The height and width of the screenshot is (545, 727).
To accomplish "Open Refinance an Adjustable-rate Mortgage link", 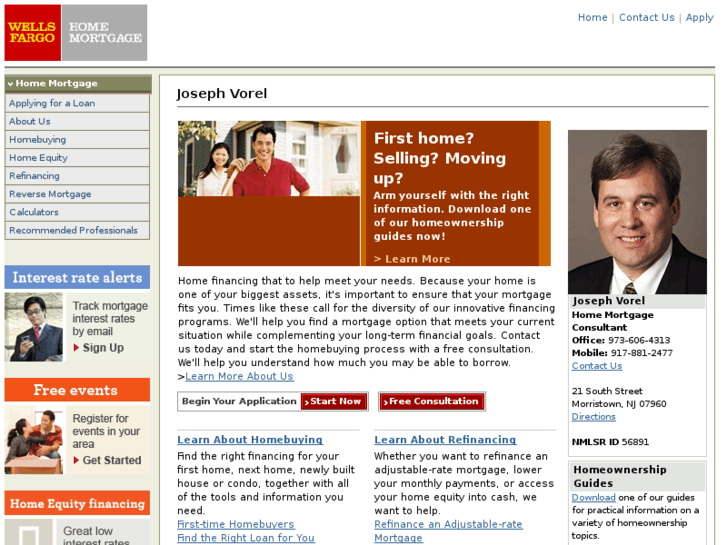I will pyautogui.click(x=448, y=531).
